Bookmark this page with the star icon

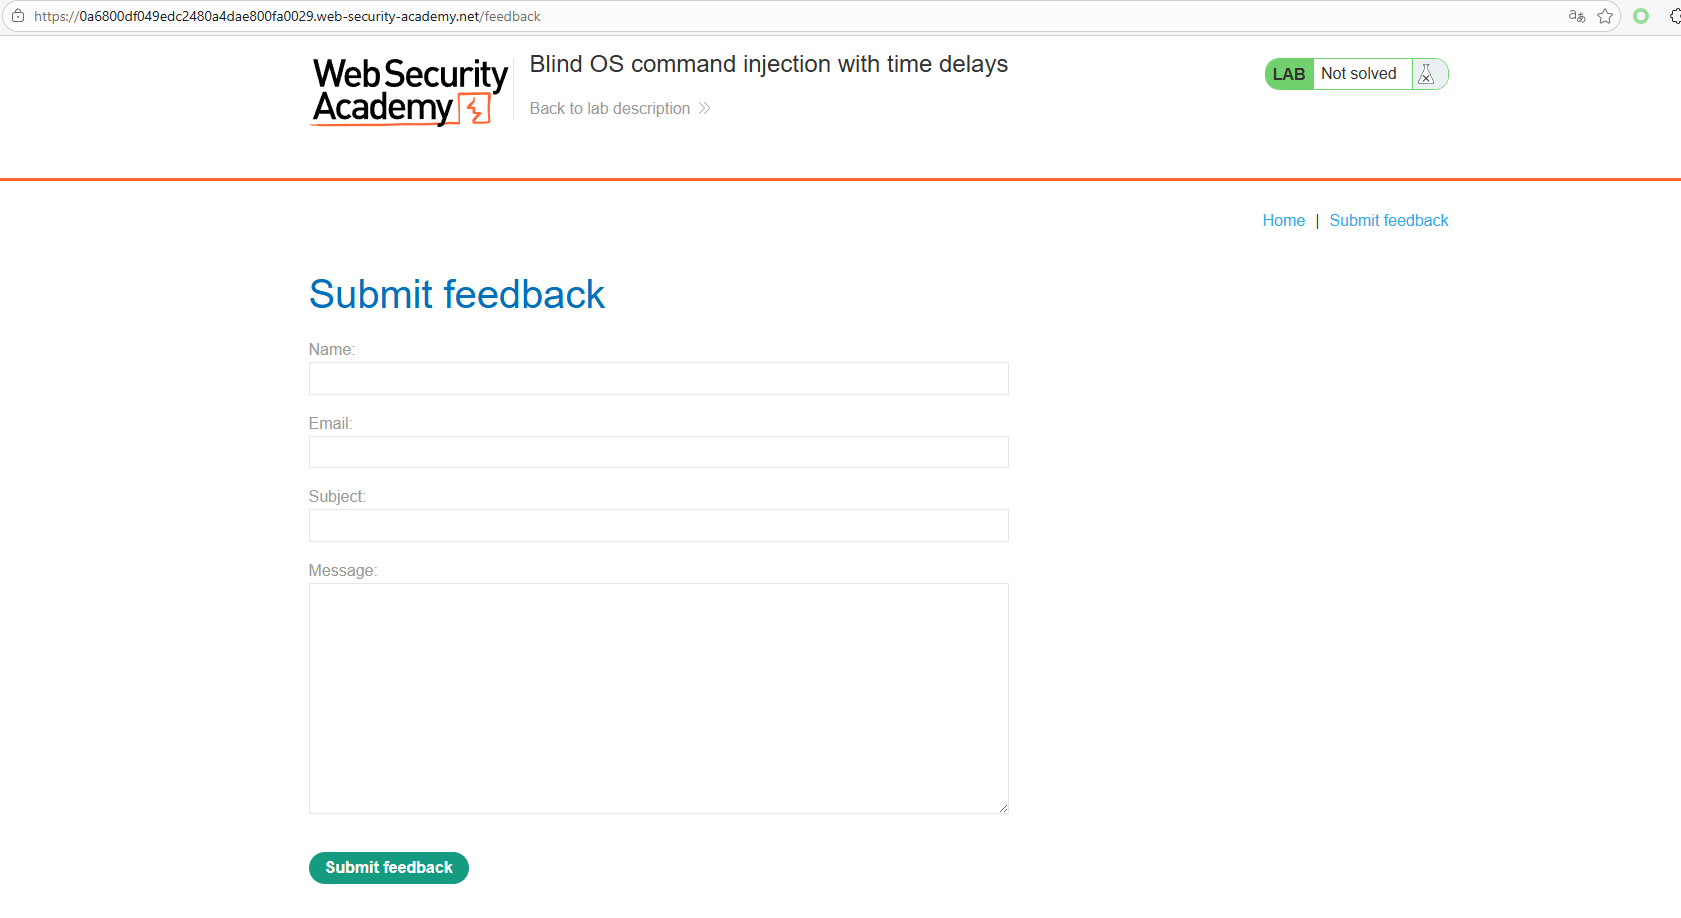[x=1605, y=16]
